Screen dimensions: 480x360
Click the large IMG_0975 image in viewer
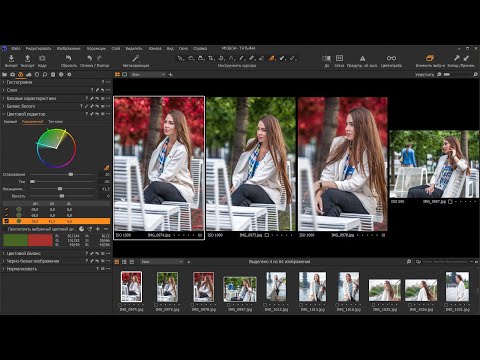pyautogui.click(x=251, y=164)
